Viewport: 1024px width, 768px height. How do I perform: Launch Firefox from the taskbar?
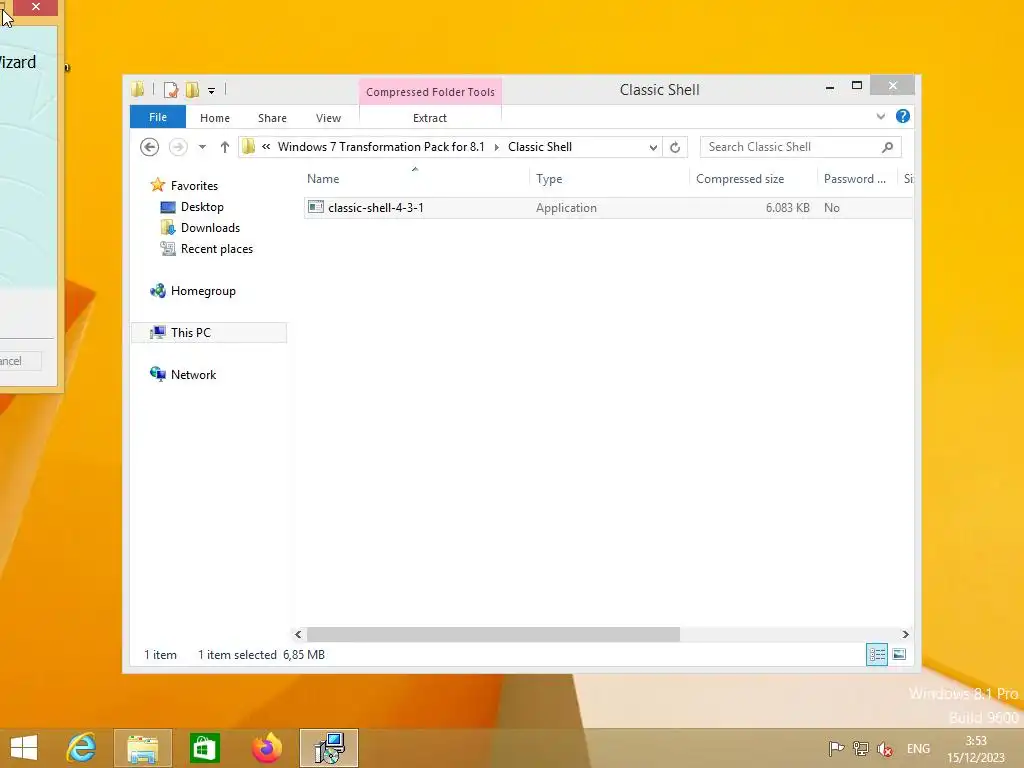tap(266, 748)
